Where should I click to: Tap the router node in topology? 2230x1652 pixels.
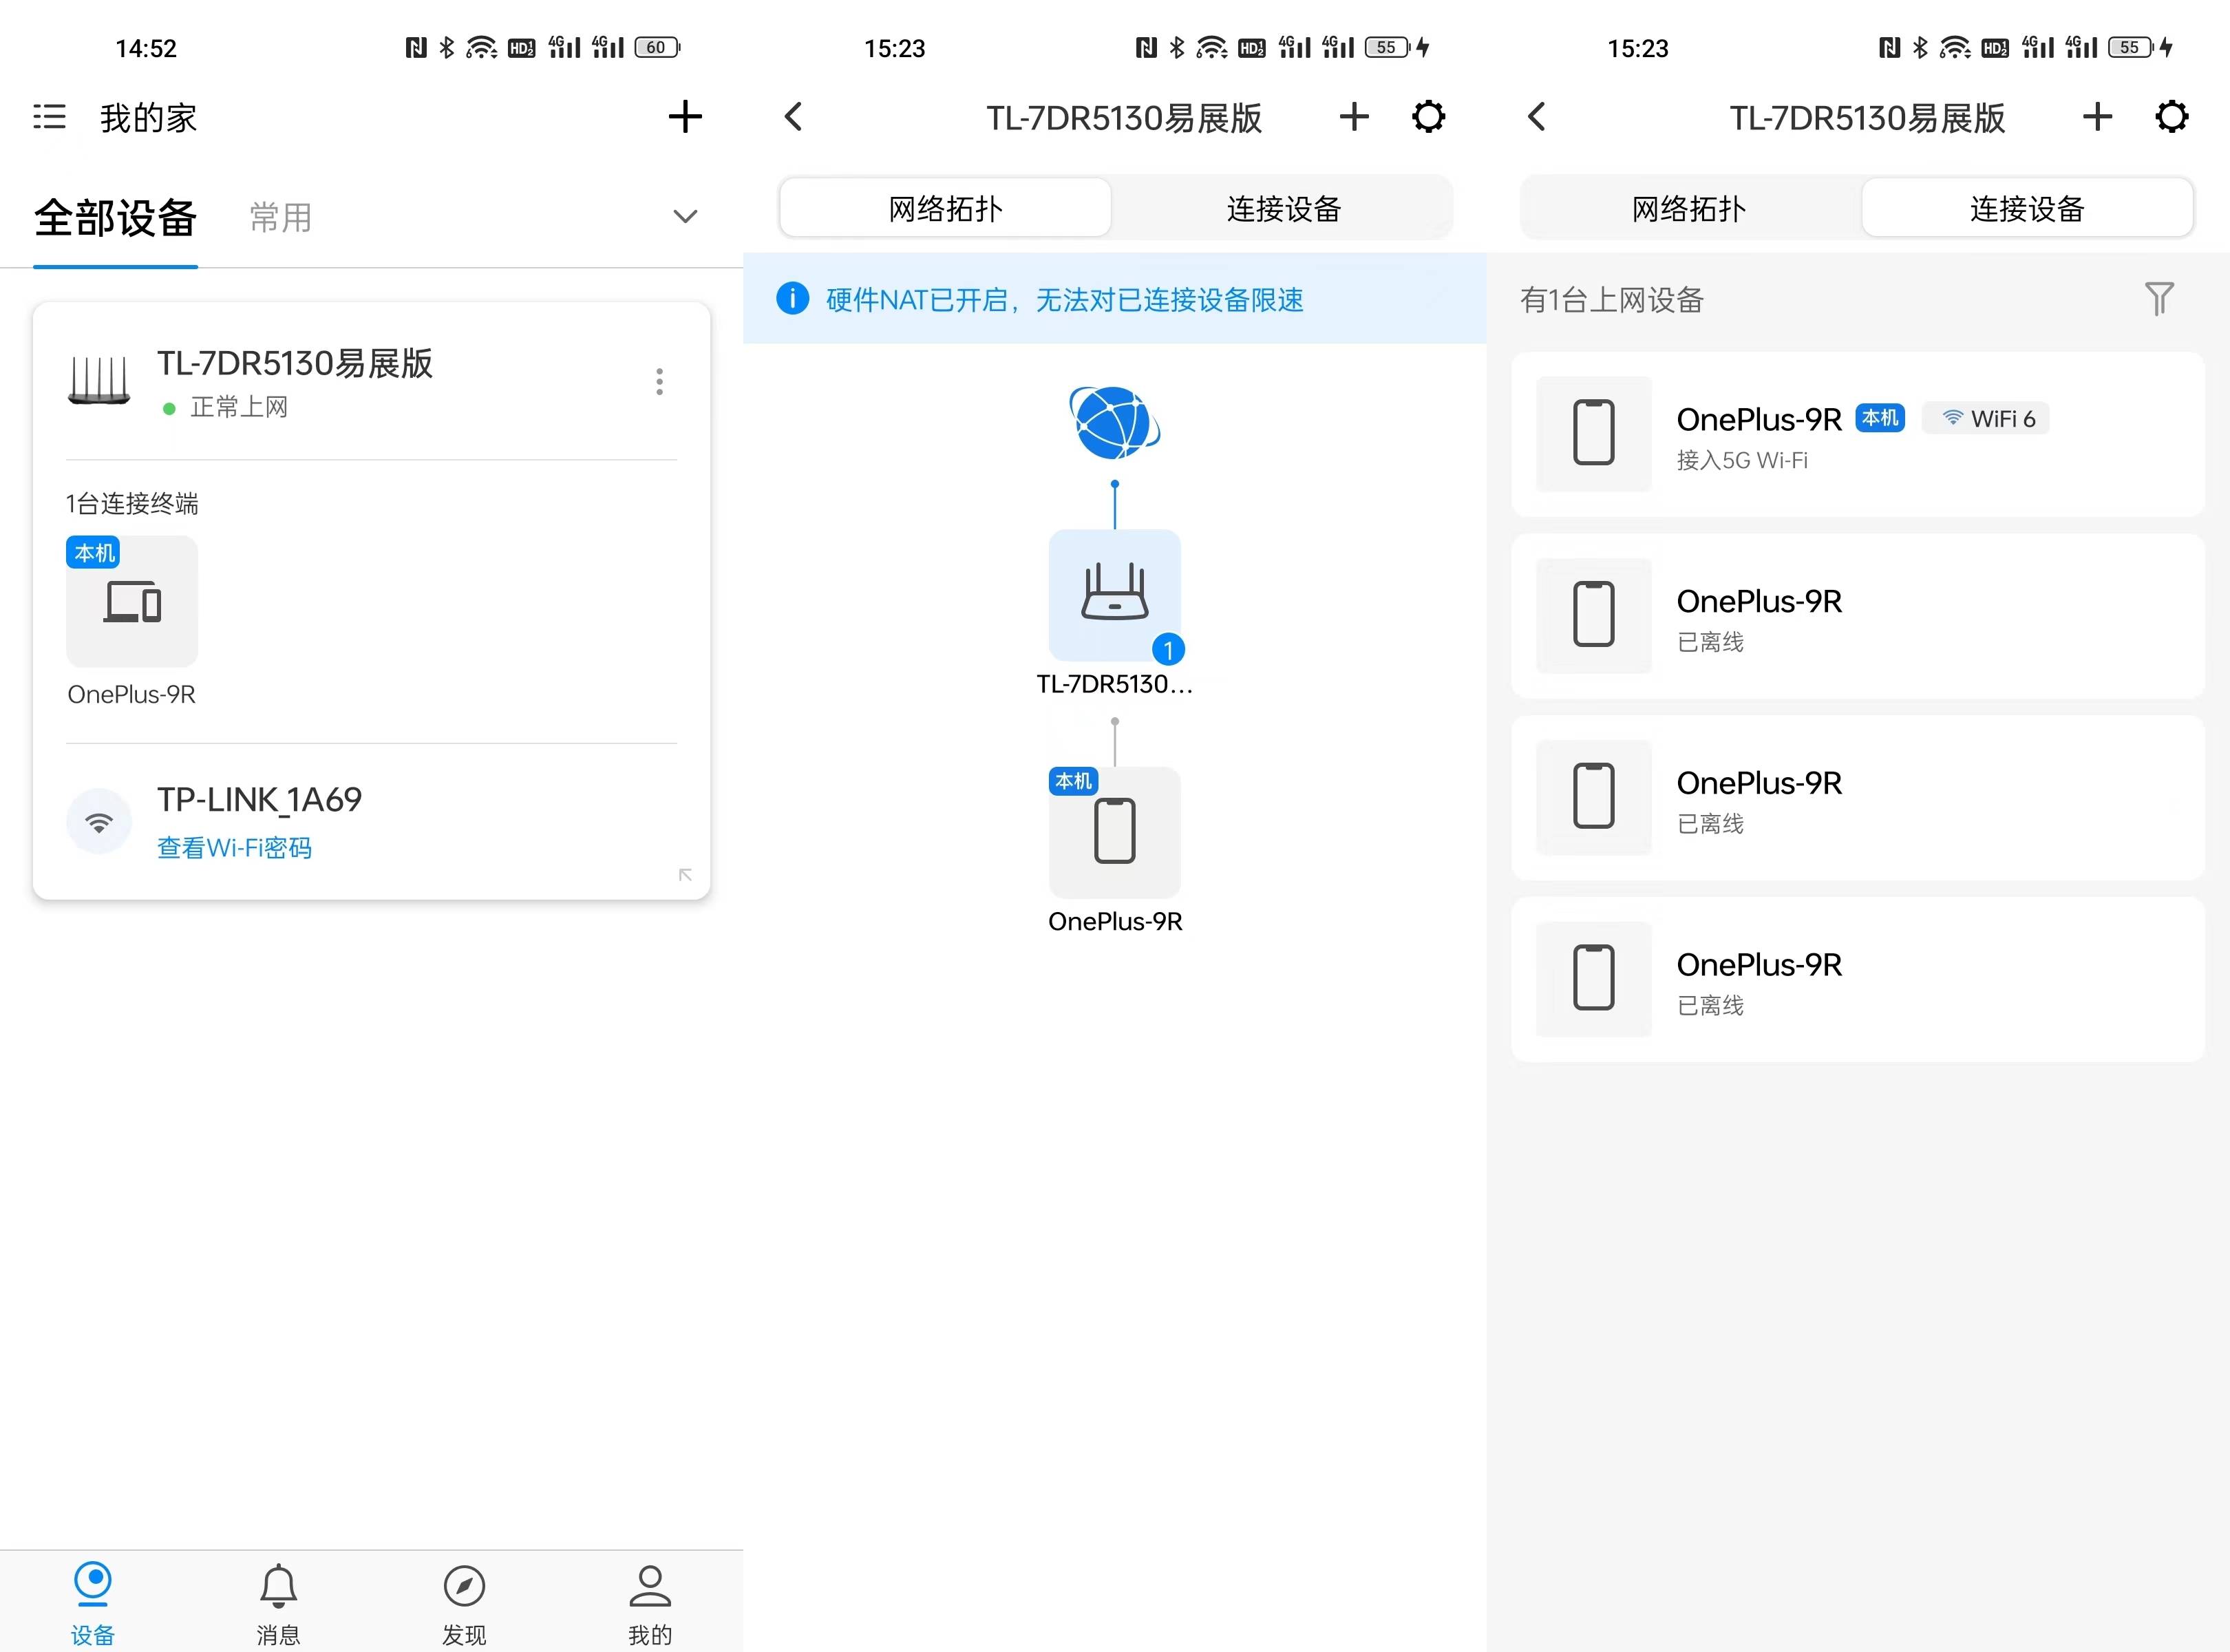(1115, 595)
